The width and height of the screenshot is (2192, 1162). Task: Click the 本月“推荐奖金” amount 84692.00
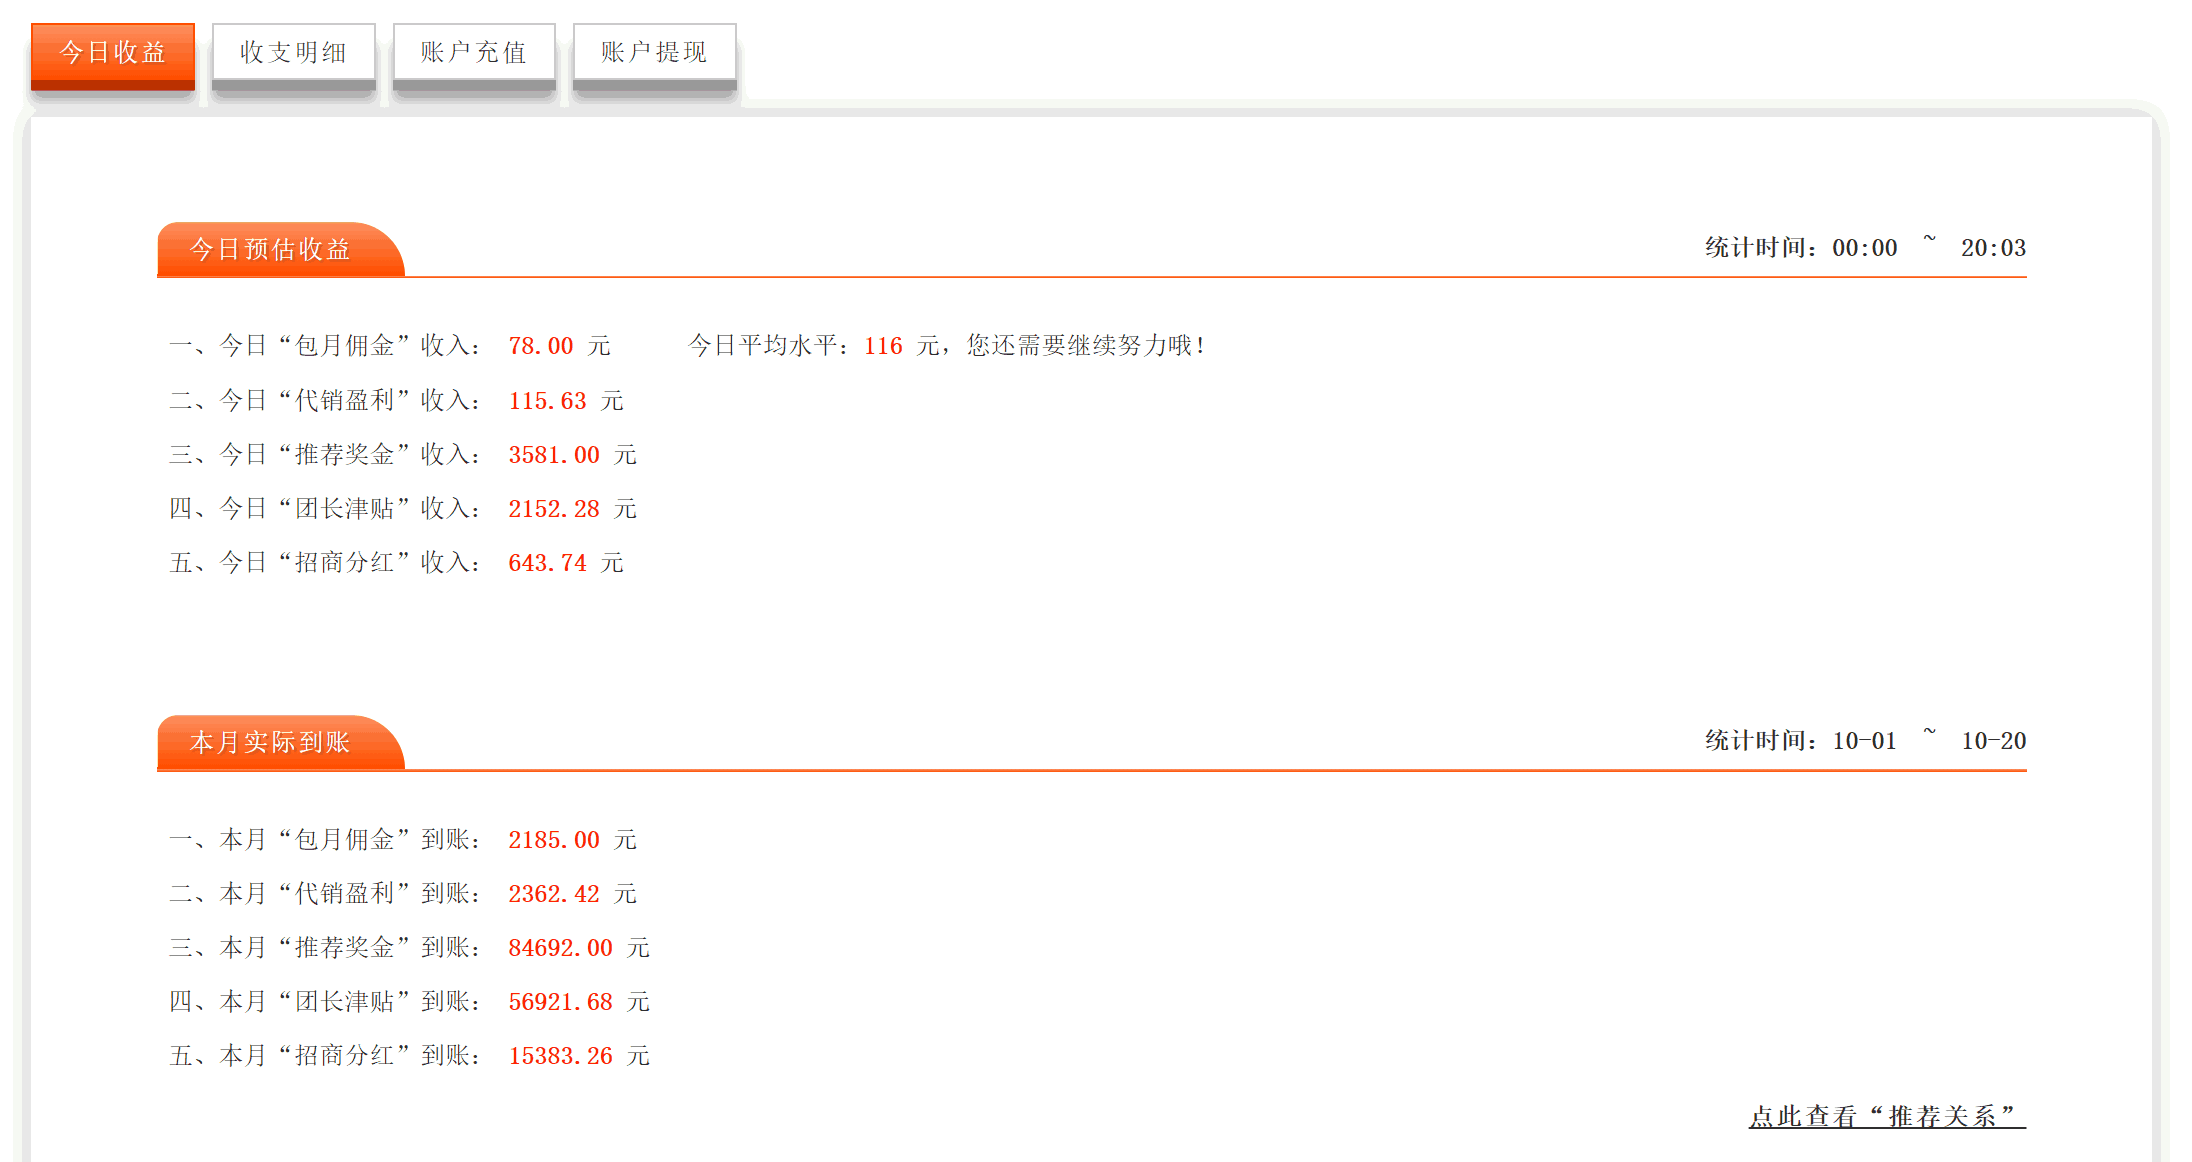click(560, 948)
